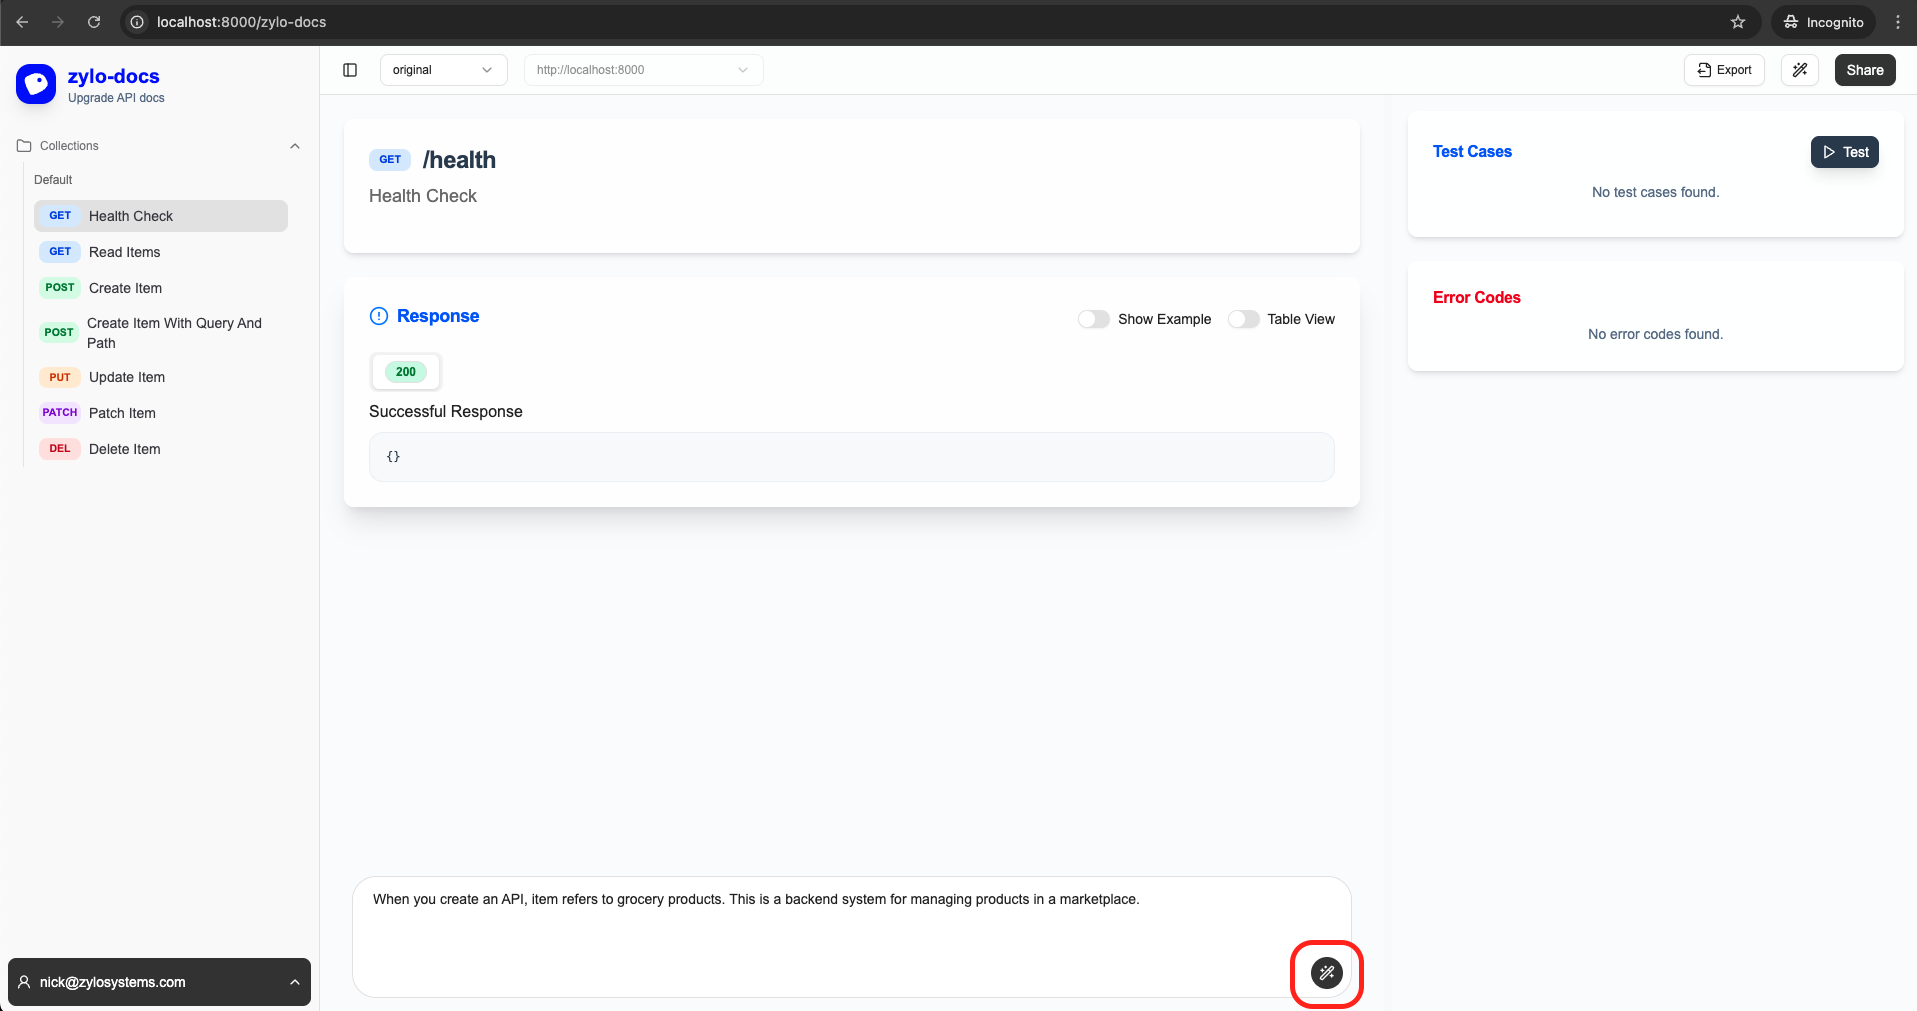Click the browser address bar URL

pyautogui.click(x=241, y=22)
